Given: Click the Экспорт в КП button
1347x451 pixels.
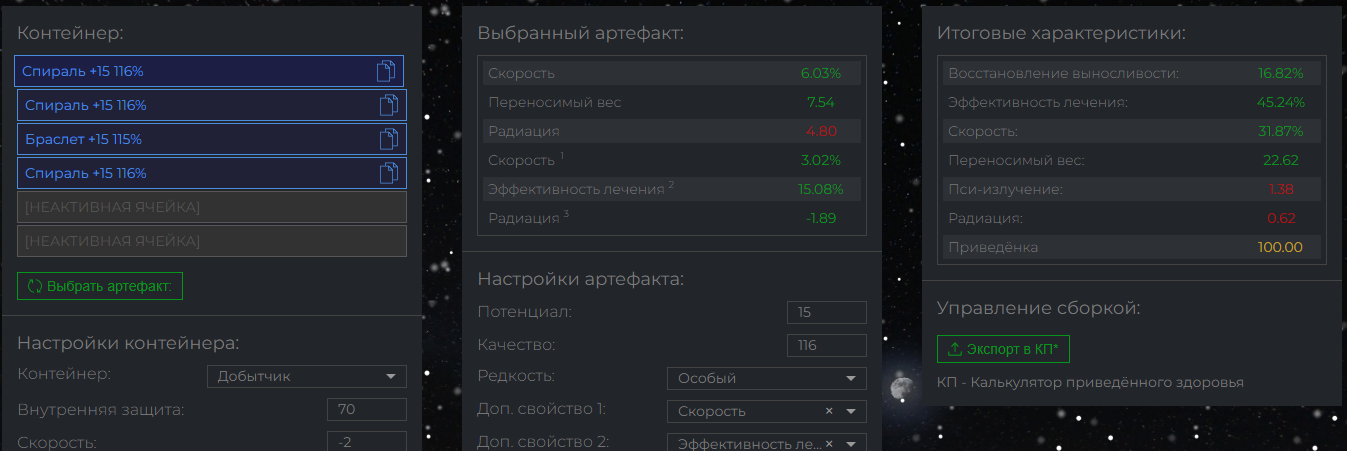Looking at the screenshot, I should pyautogui.click(x=1004, y=349).
